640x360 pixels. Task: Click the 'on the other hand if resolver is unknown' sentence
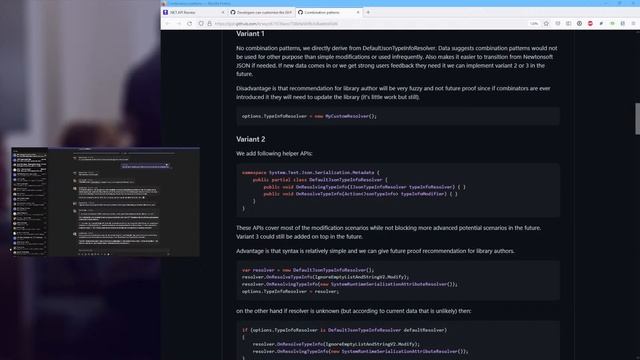click(x=353, y=311)
